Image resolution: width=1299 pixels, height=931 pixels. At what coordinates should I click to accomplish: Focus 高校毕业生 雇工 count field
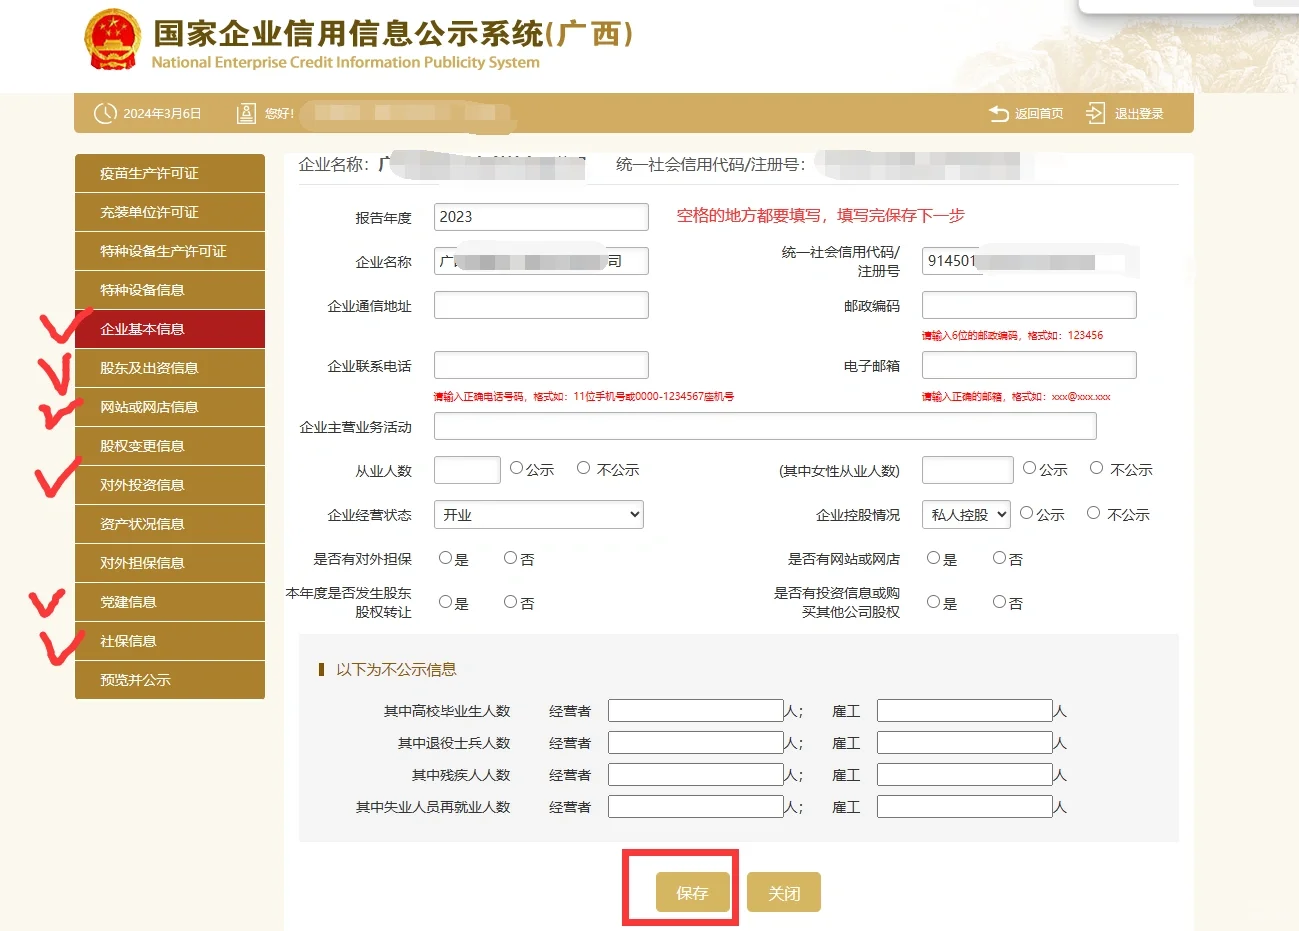965,711
